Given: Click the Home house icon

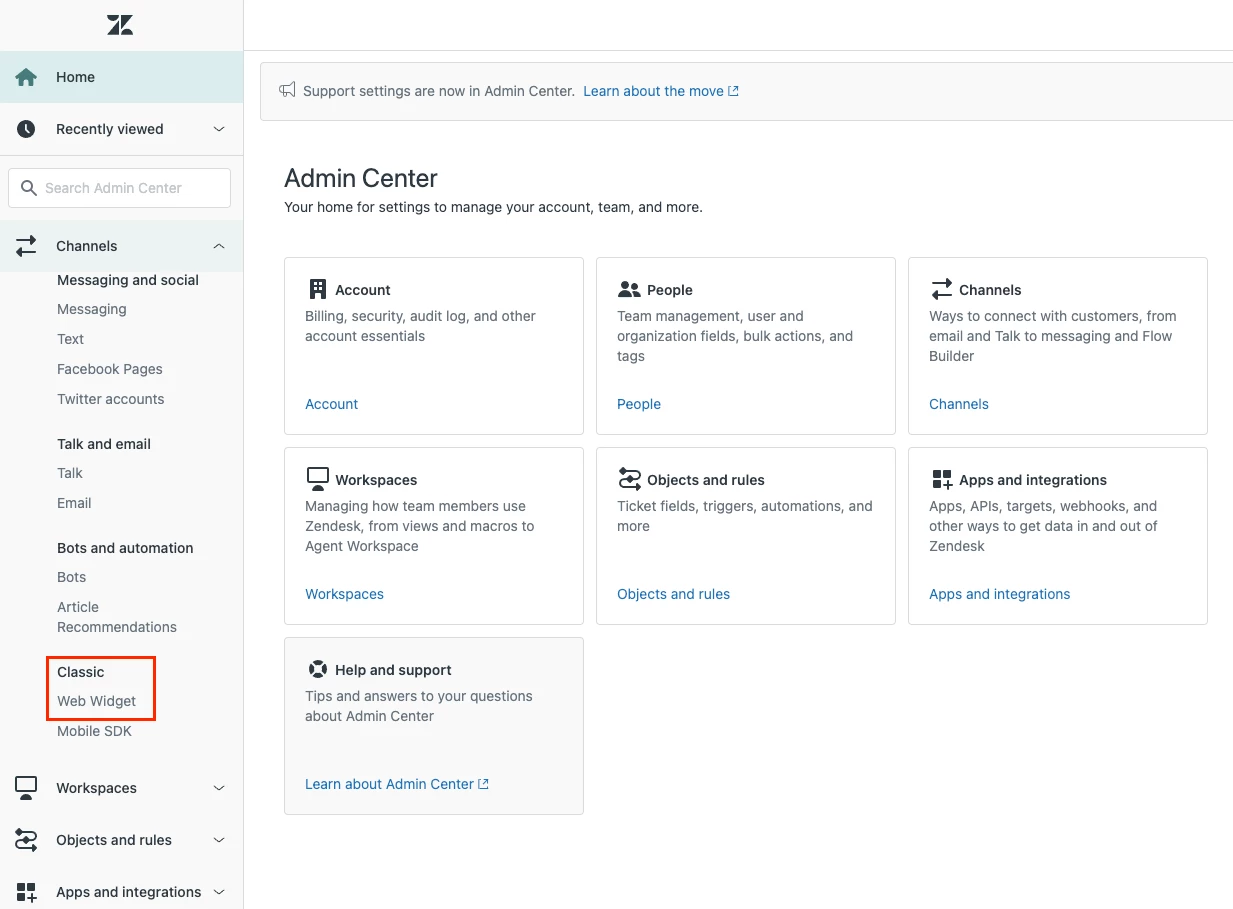Looking at the screenshot, I should tap(26, 77).
